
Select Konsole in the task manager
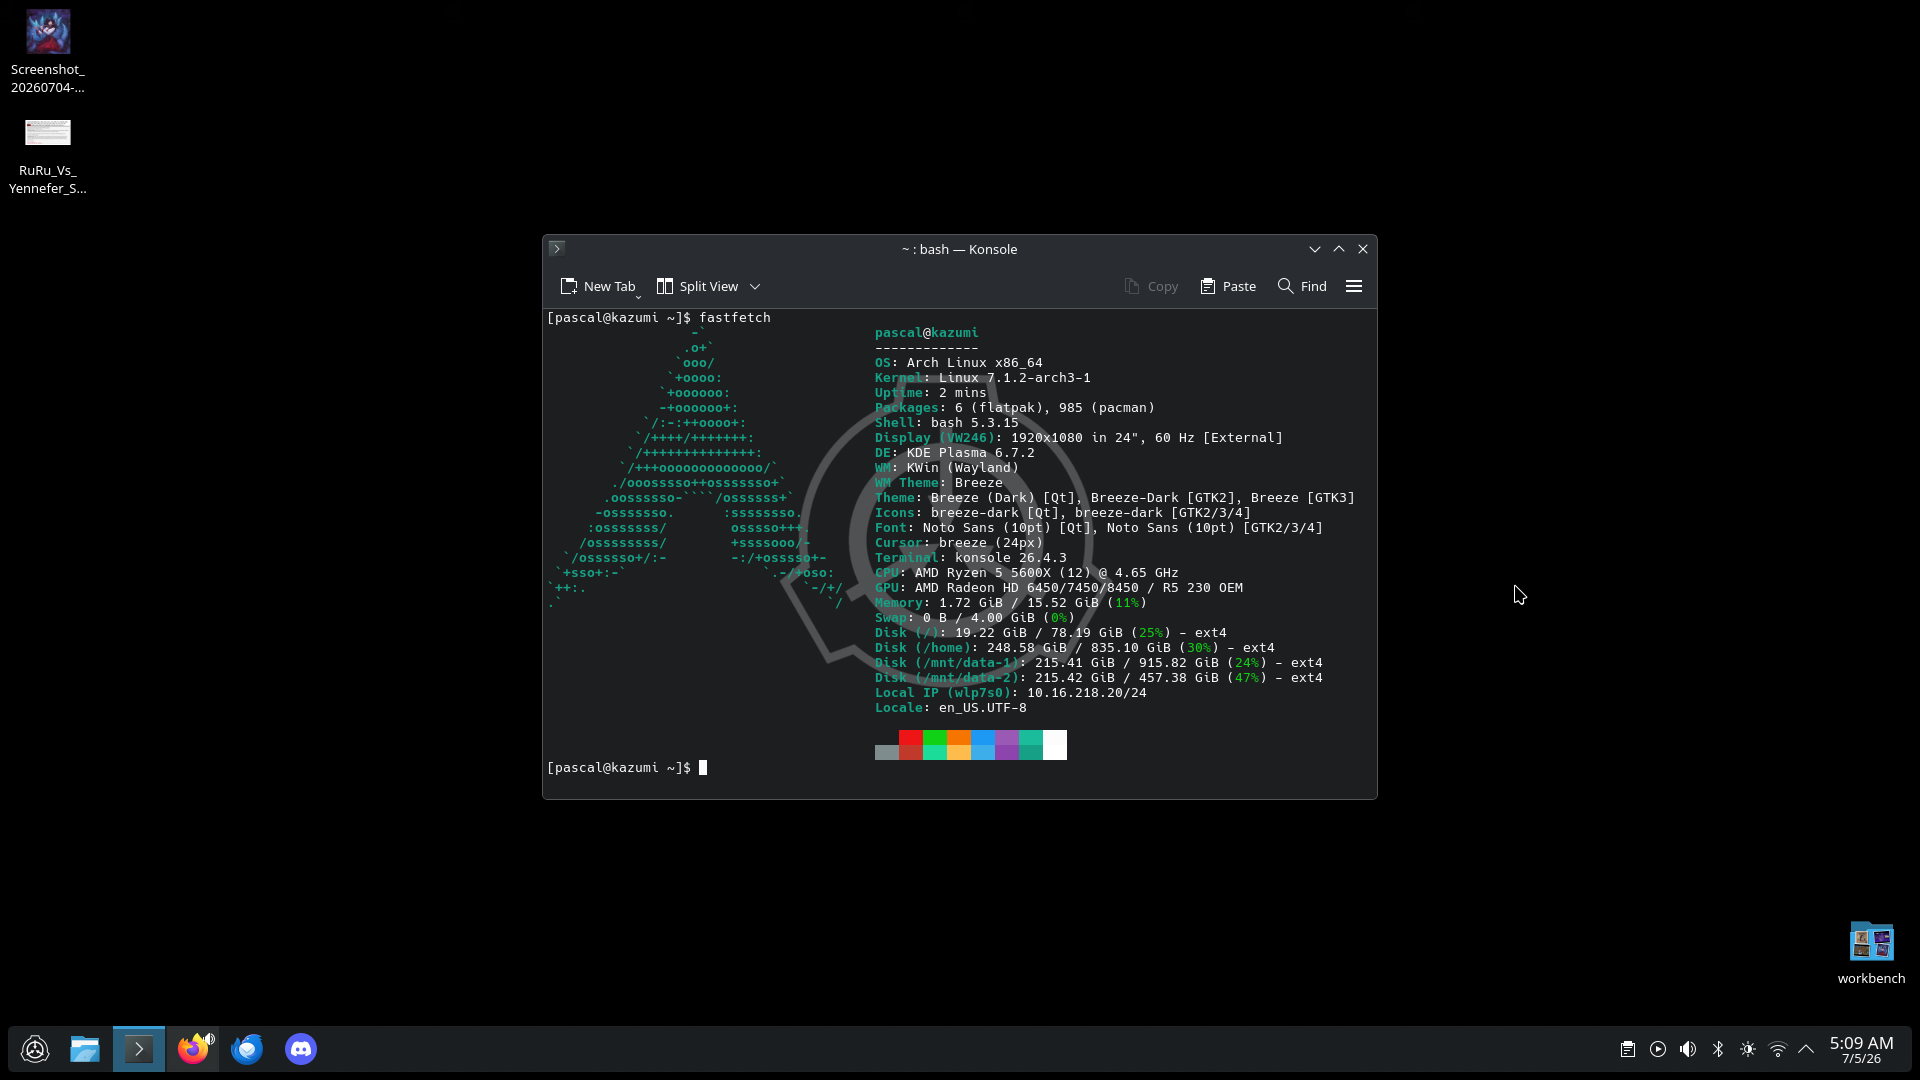click(x=139, y=1049)
